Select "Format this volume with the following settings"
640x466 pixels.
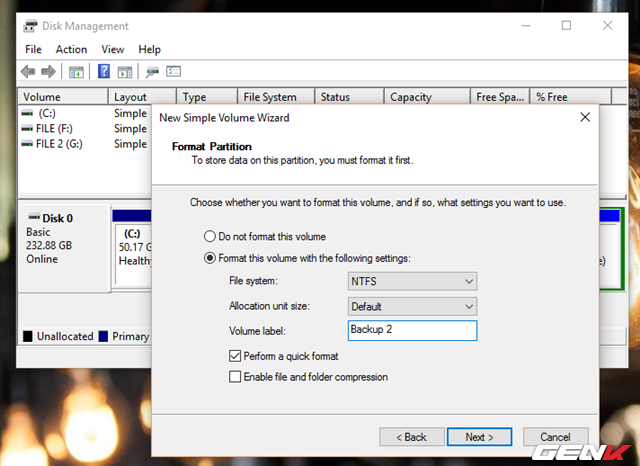210,257
